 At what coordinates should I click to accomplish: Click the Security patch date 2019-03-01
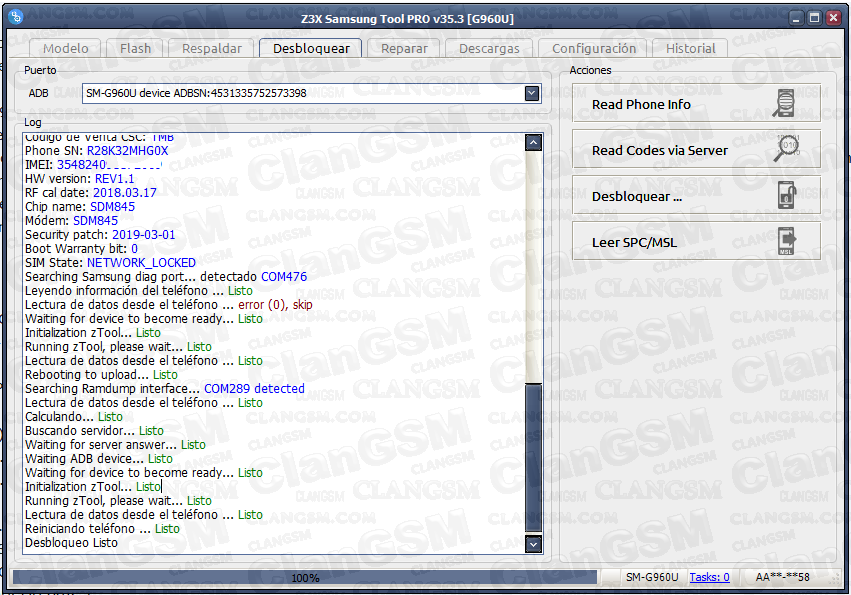pos(143,235)
